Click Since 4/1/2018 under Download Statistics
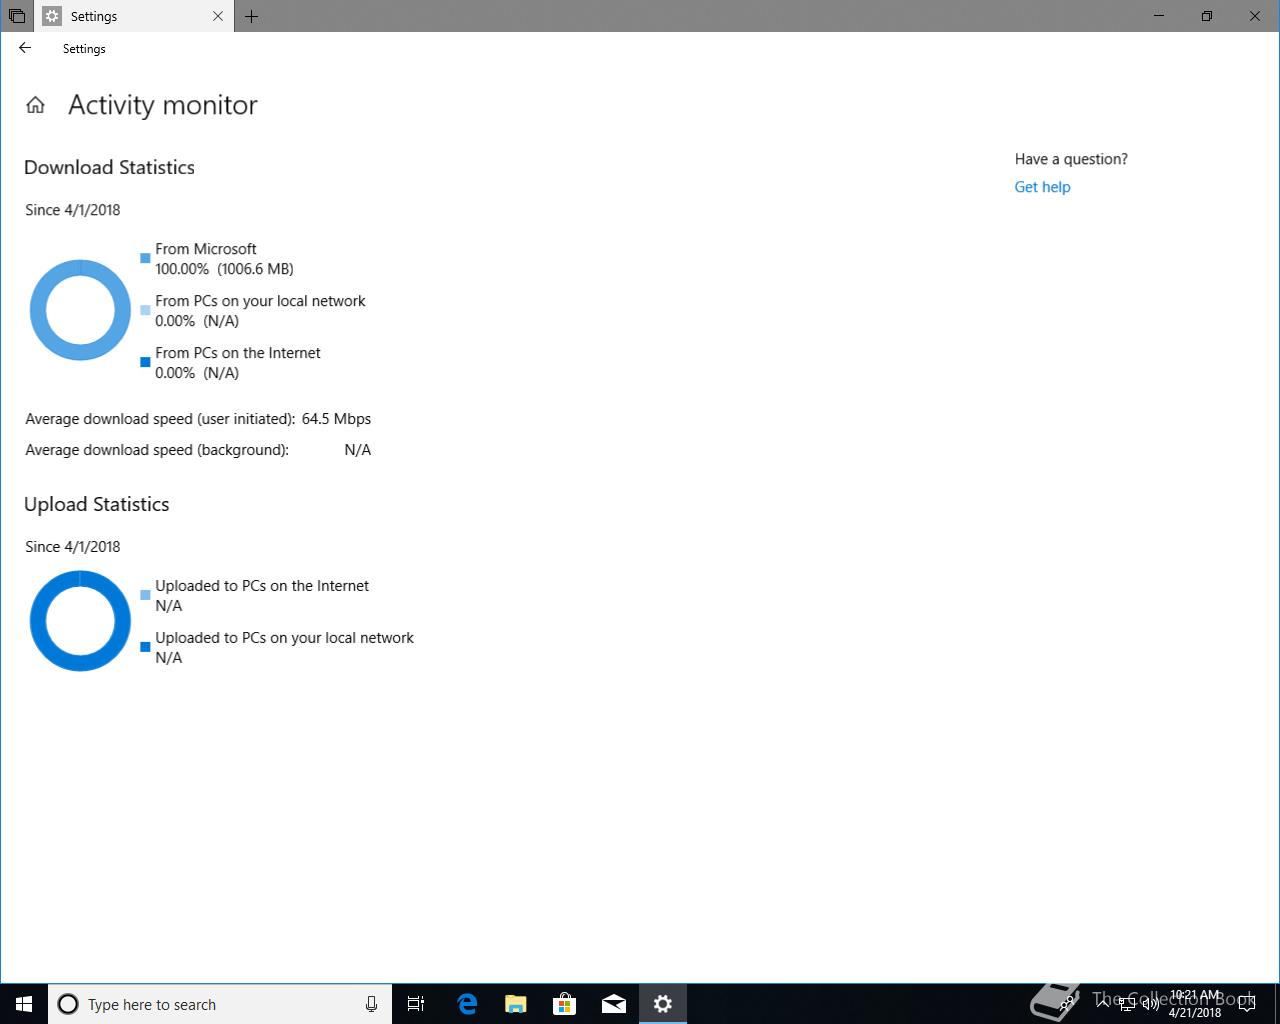 click(73, 210)
